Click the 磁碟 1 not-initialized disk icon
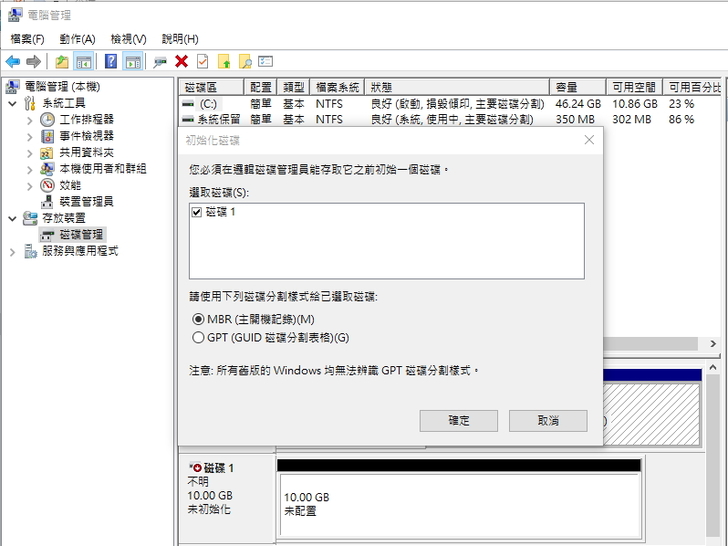 click(195, 468)
